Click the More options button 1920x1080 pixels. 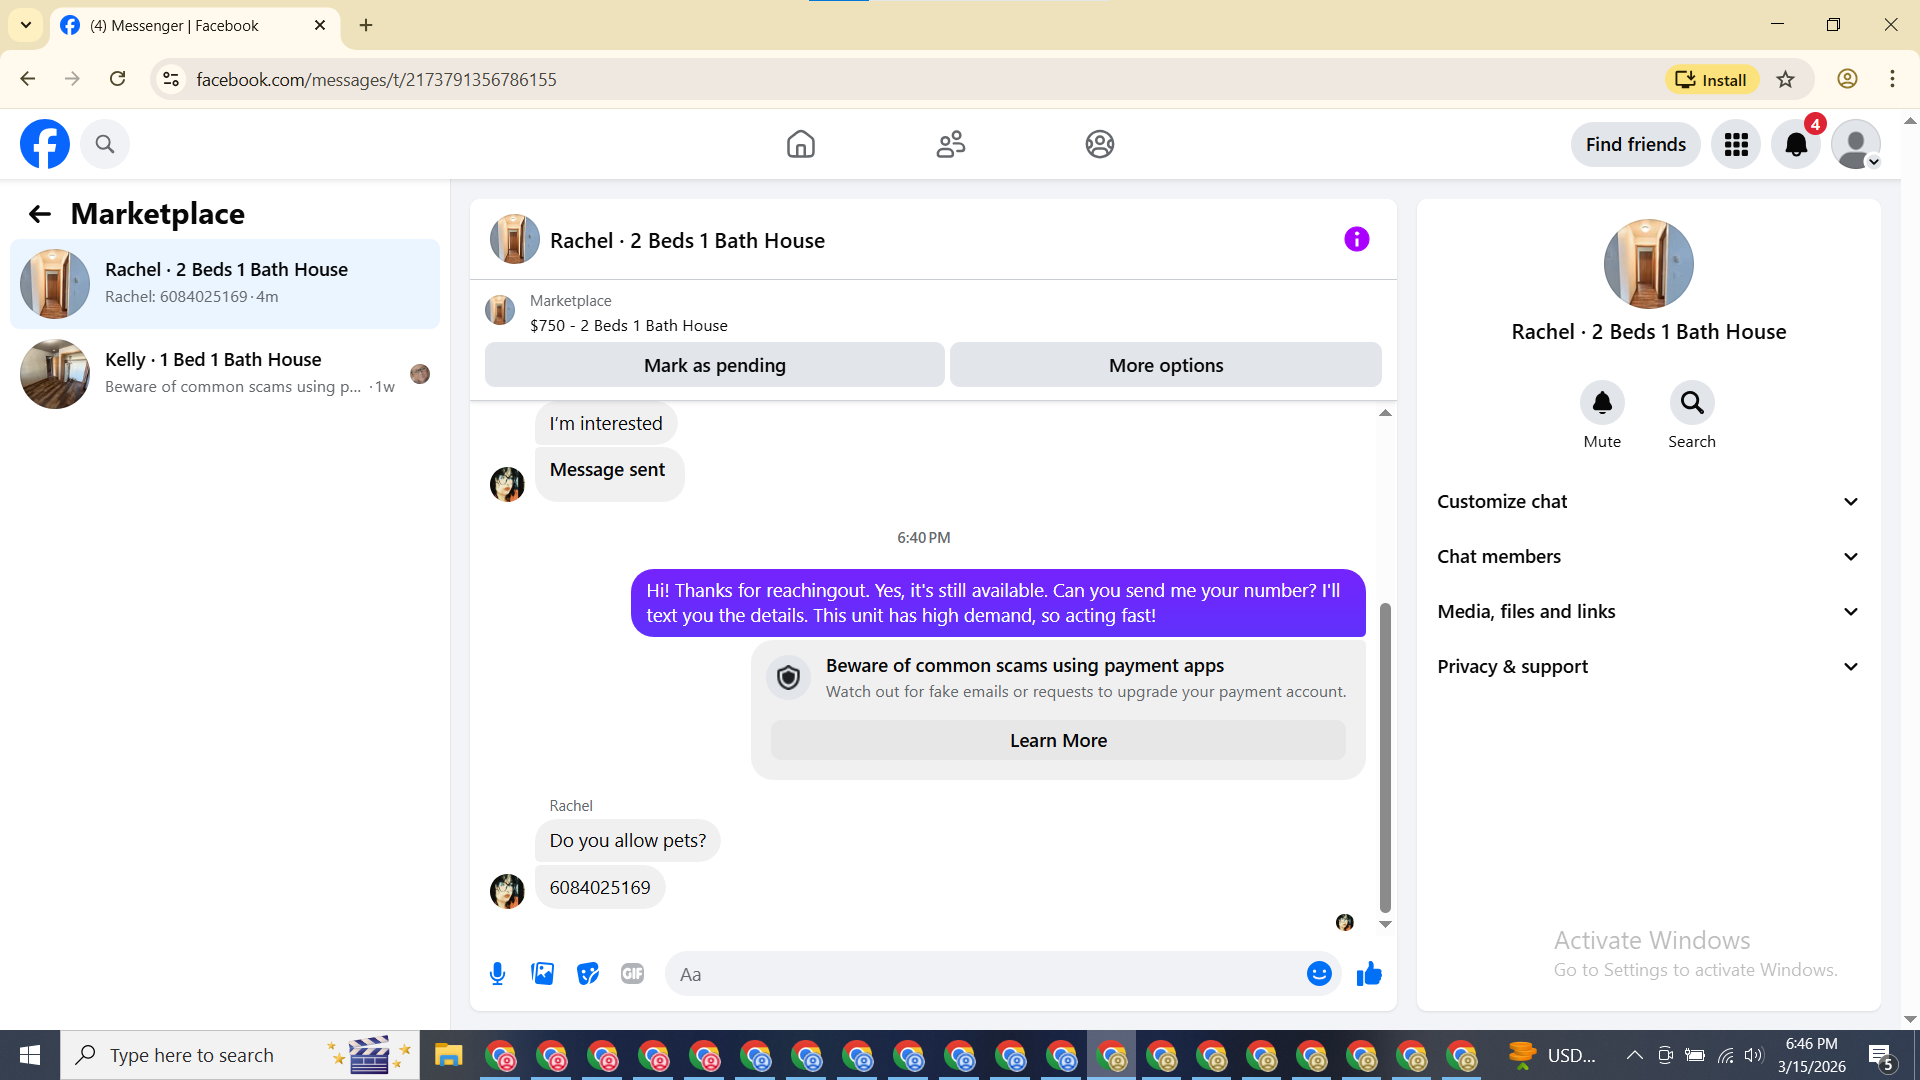(1166, 365)
